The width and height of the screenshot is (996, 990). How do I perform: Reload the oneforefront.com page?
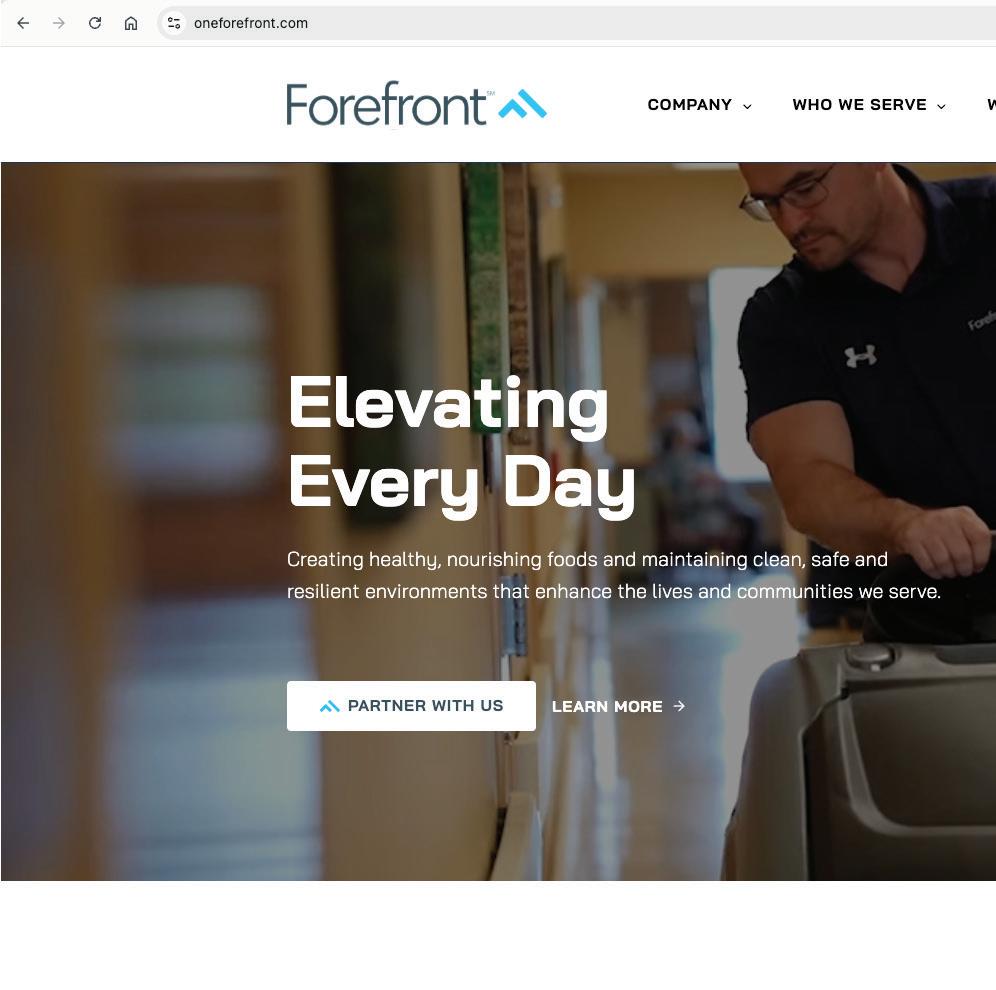click(x=95, y=23)
